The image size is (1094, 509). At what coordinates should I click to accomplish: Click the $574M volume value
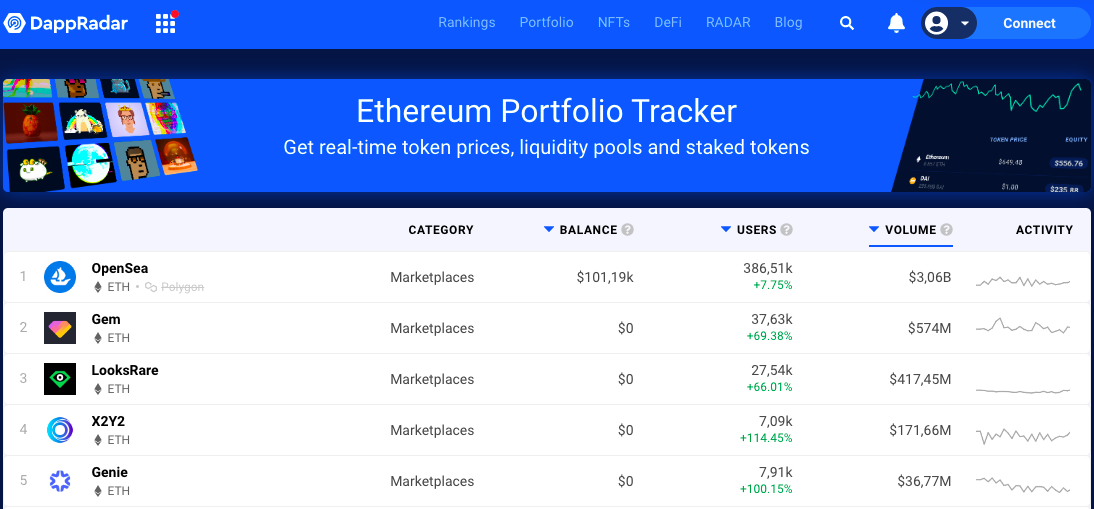[929, 328]
